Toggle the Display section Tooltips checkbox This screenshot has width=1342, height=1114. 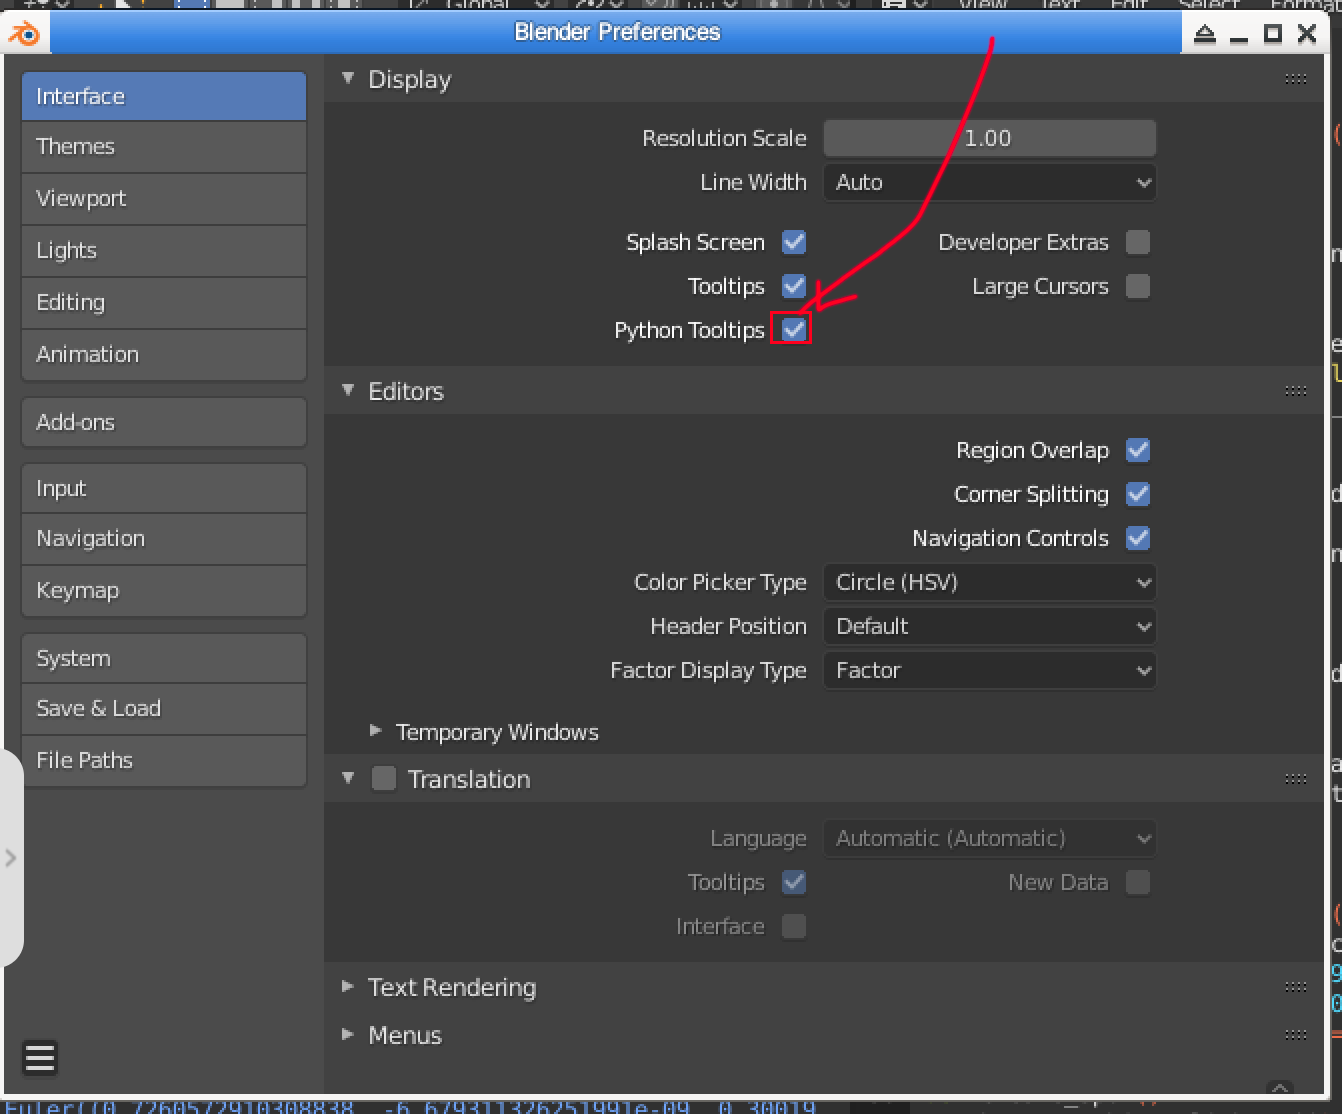coord(794,286)
